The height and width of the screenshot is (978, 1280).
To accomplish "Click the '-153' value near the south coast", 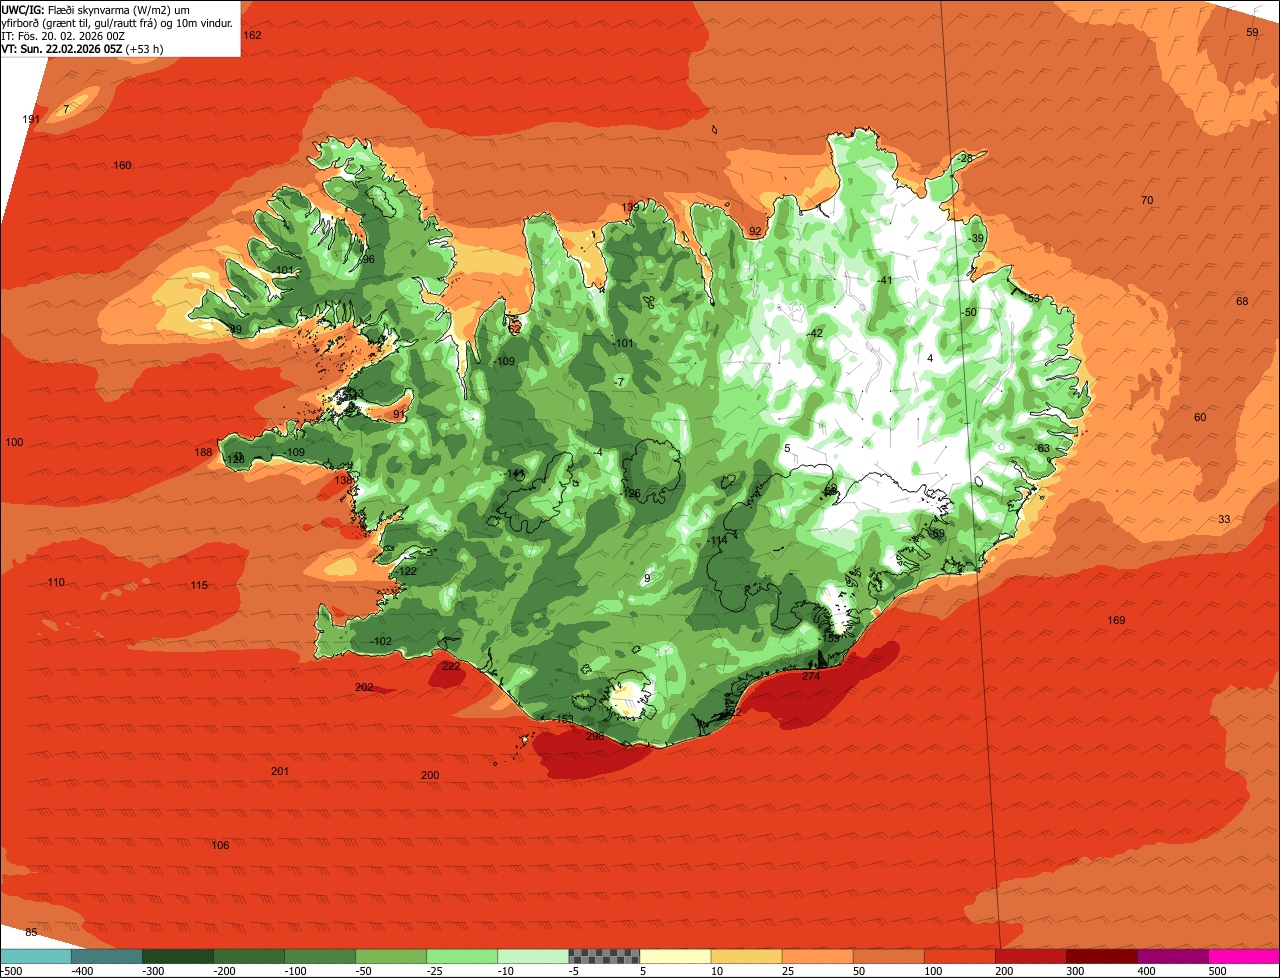I will pyautogui.click(x=563, y=719).
